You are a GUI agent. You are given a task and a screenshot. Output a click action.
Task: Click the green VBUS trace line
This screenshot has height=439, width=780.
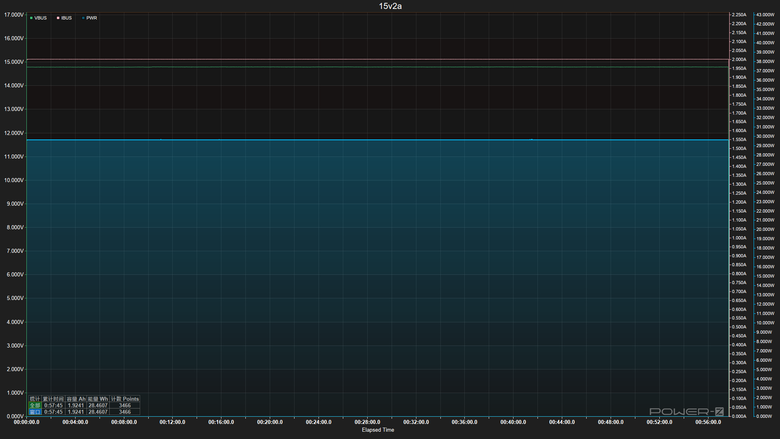click(378, 67)
